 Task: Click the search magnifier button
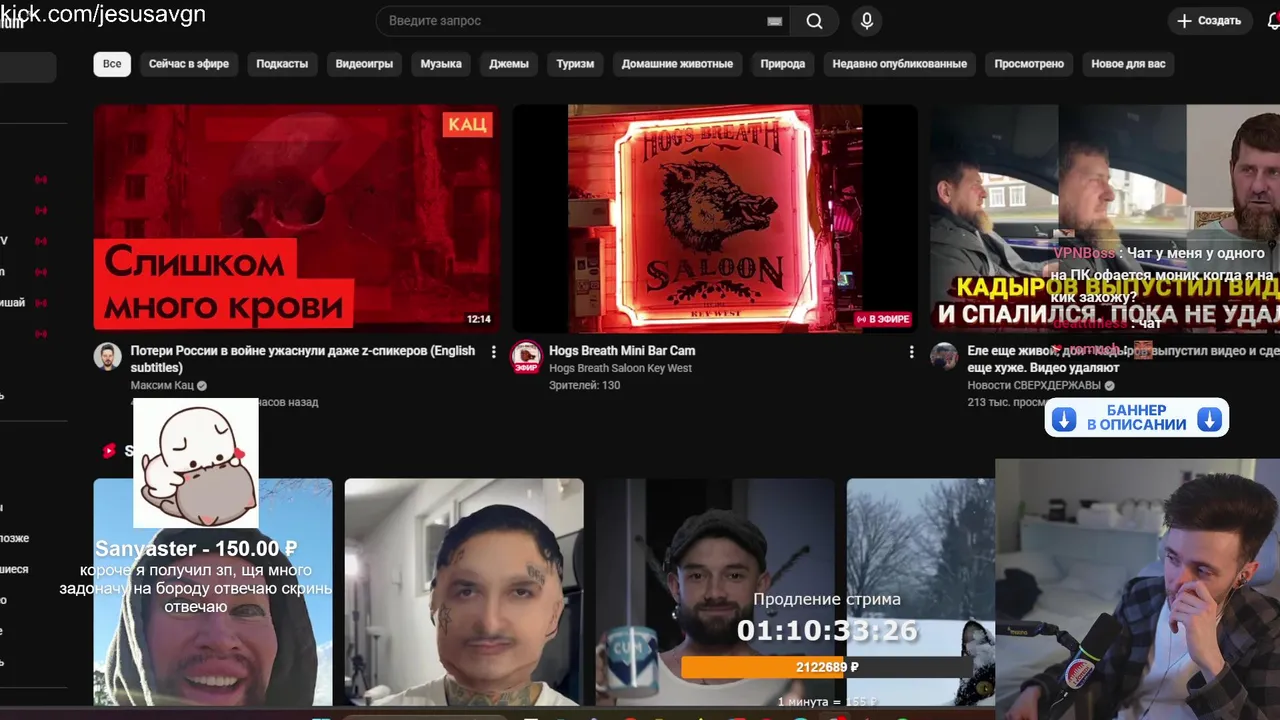pyautogui.click(x=815, y=21)
